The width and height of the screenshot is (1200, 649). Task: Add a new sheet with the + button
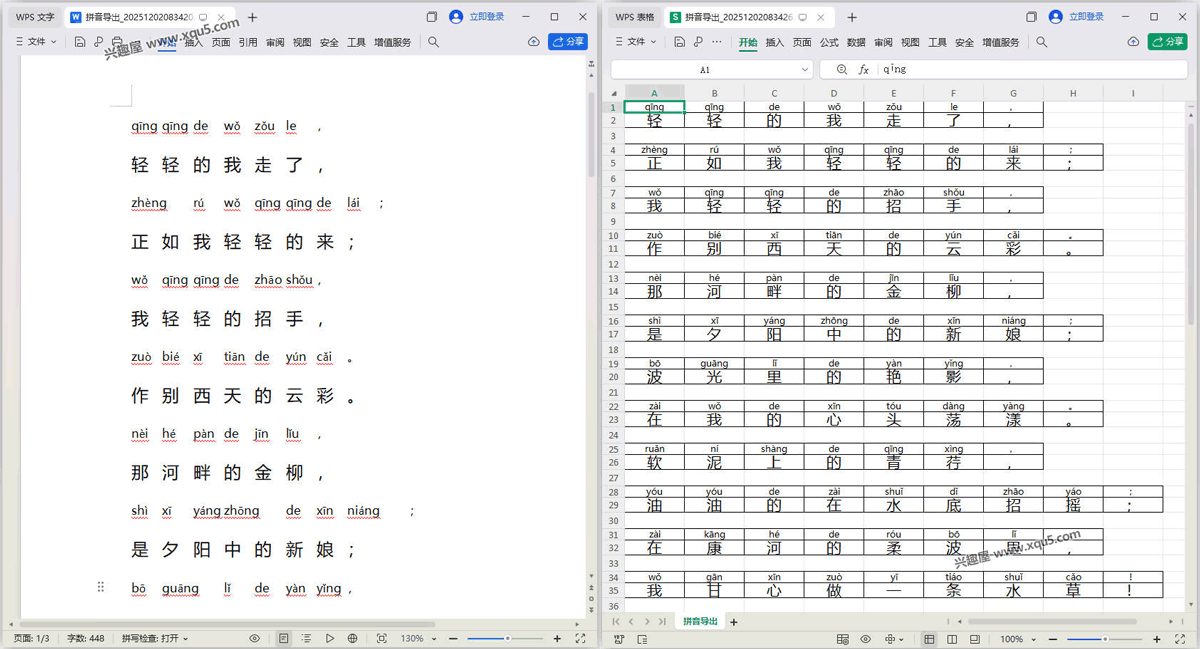pyautogui.click(x=733, y=621)
